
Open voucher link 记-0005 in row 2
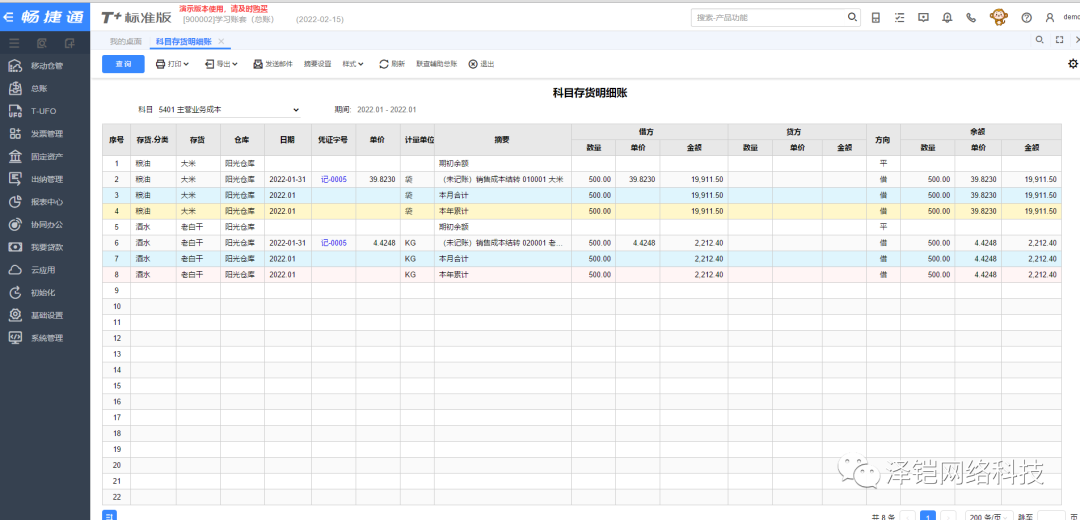pyautogui.click(x=333, y=179)
